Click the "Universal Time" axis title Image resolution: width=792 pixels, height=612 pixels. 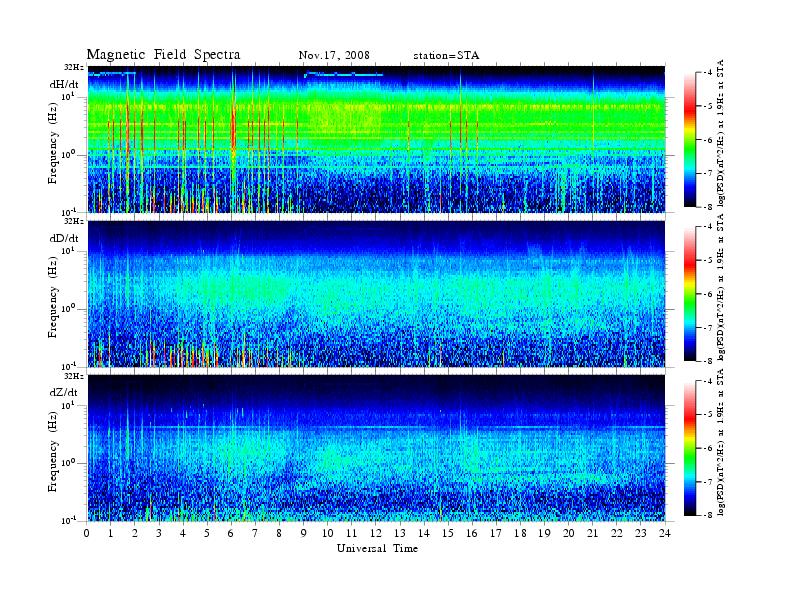[x=377, y=548]
